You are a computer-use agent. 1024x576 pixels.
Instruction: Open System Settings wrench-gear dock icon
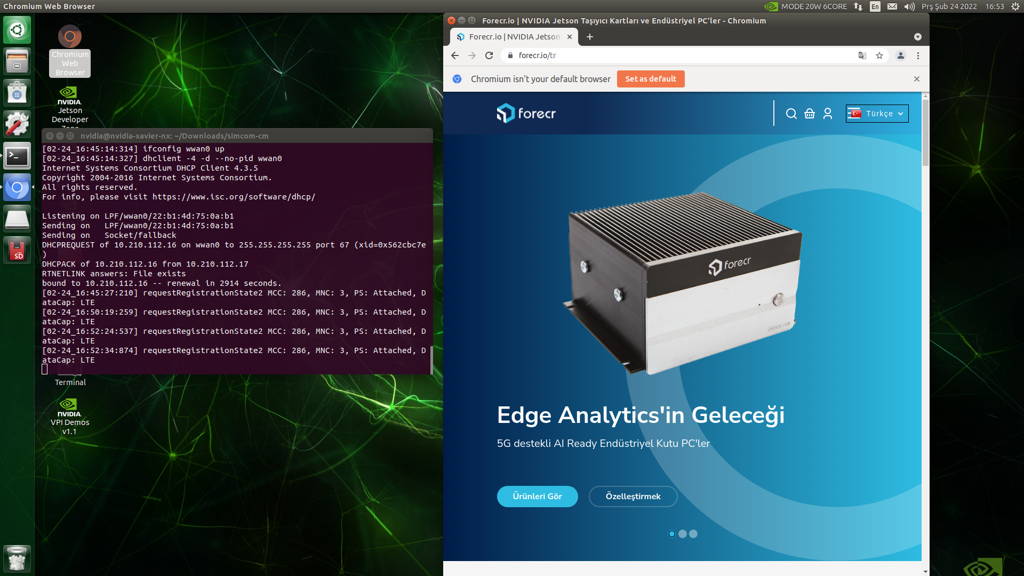(x=17, y=124)
